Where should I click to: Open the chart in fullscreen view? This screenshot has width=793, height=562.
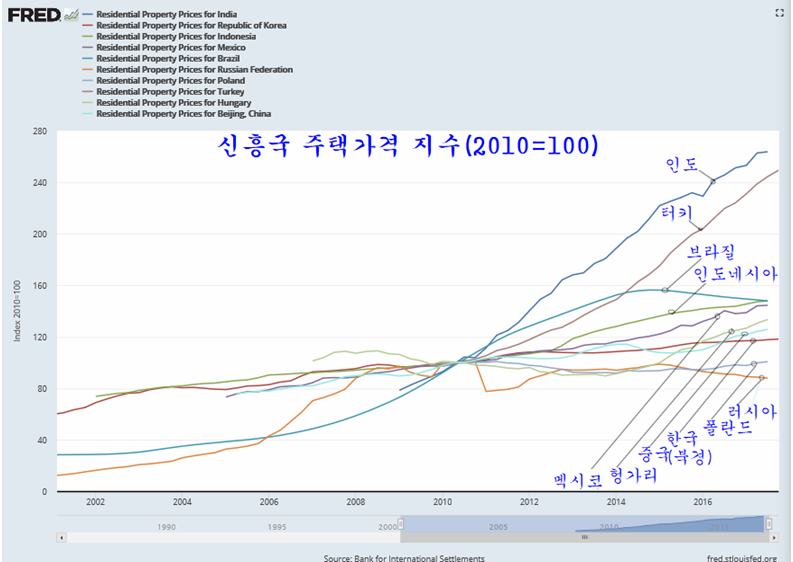coord(779,13)
